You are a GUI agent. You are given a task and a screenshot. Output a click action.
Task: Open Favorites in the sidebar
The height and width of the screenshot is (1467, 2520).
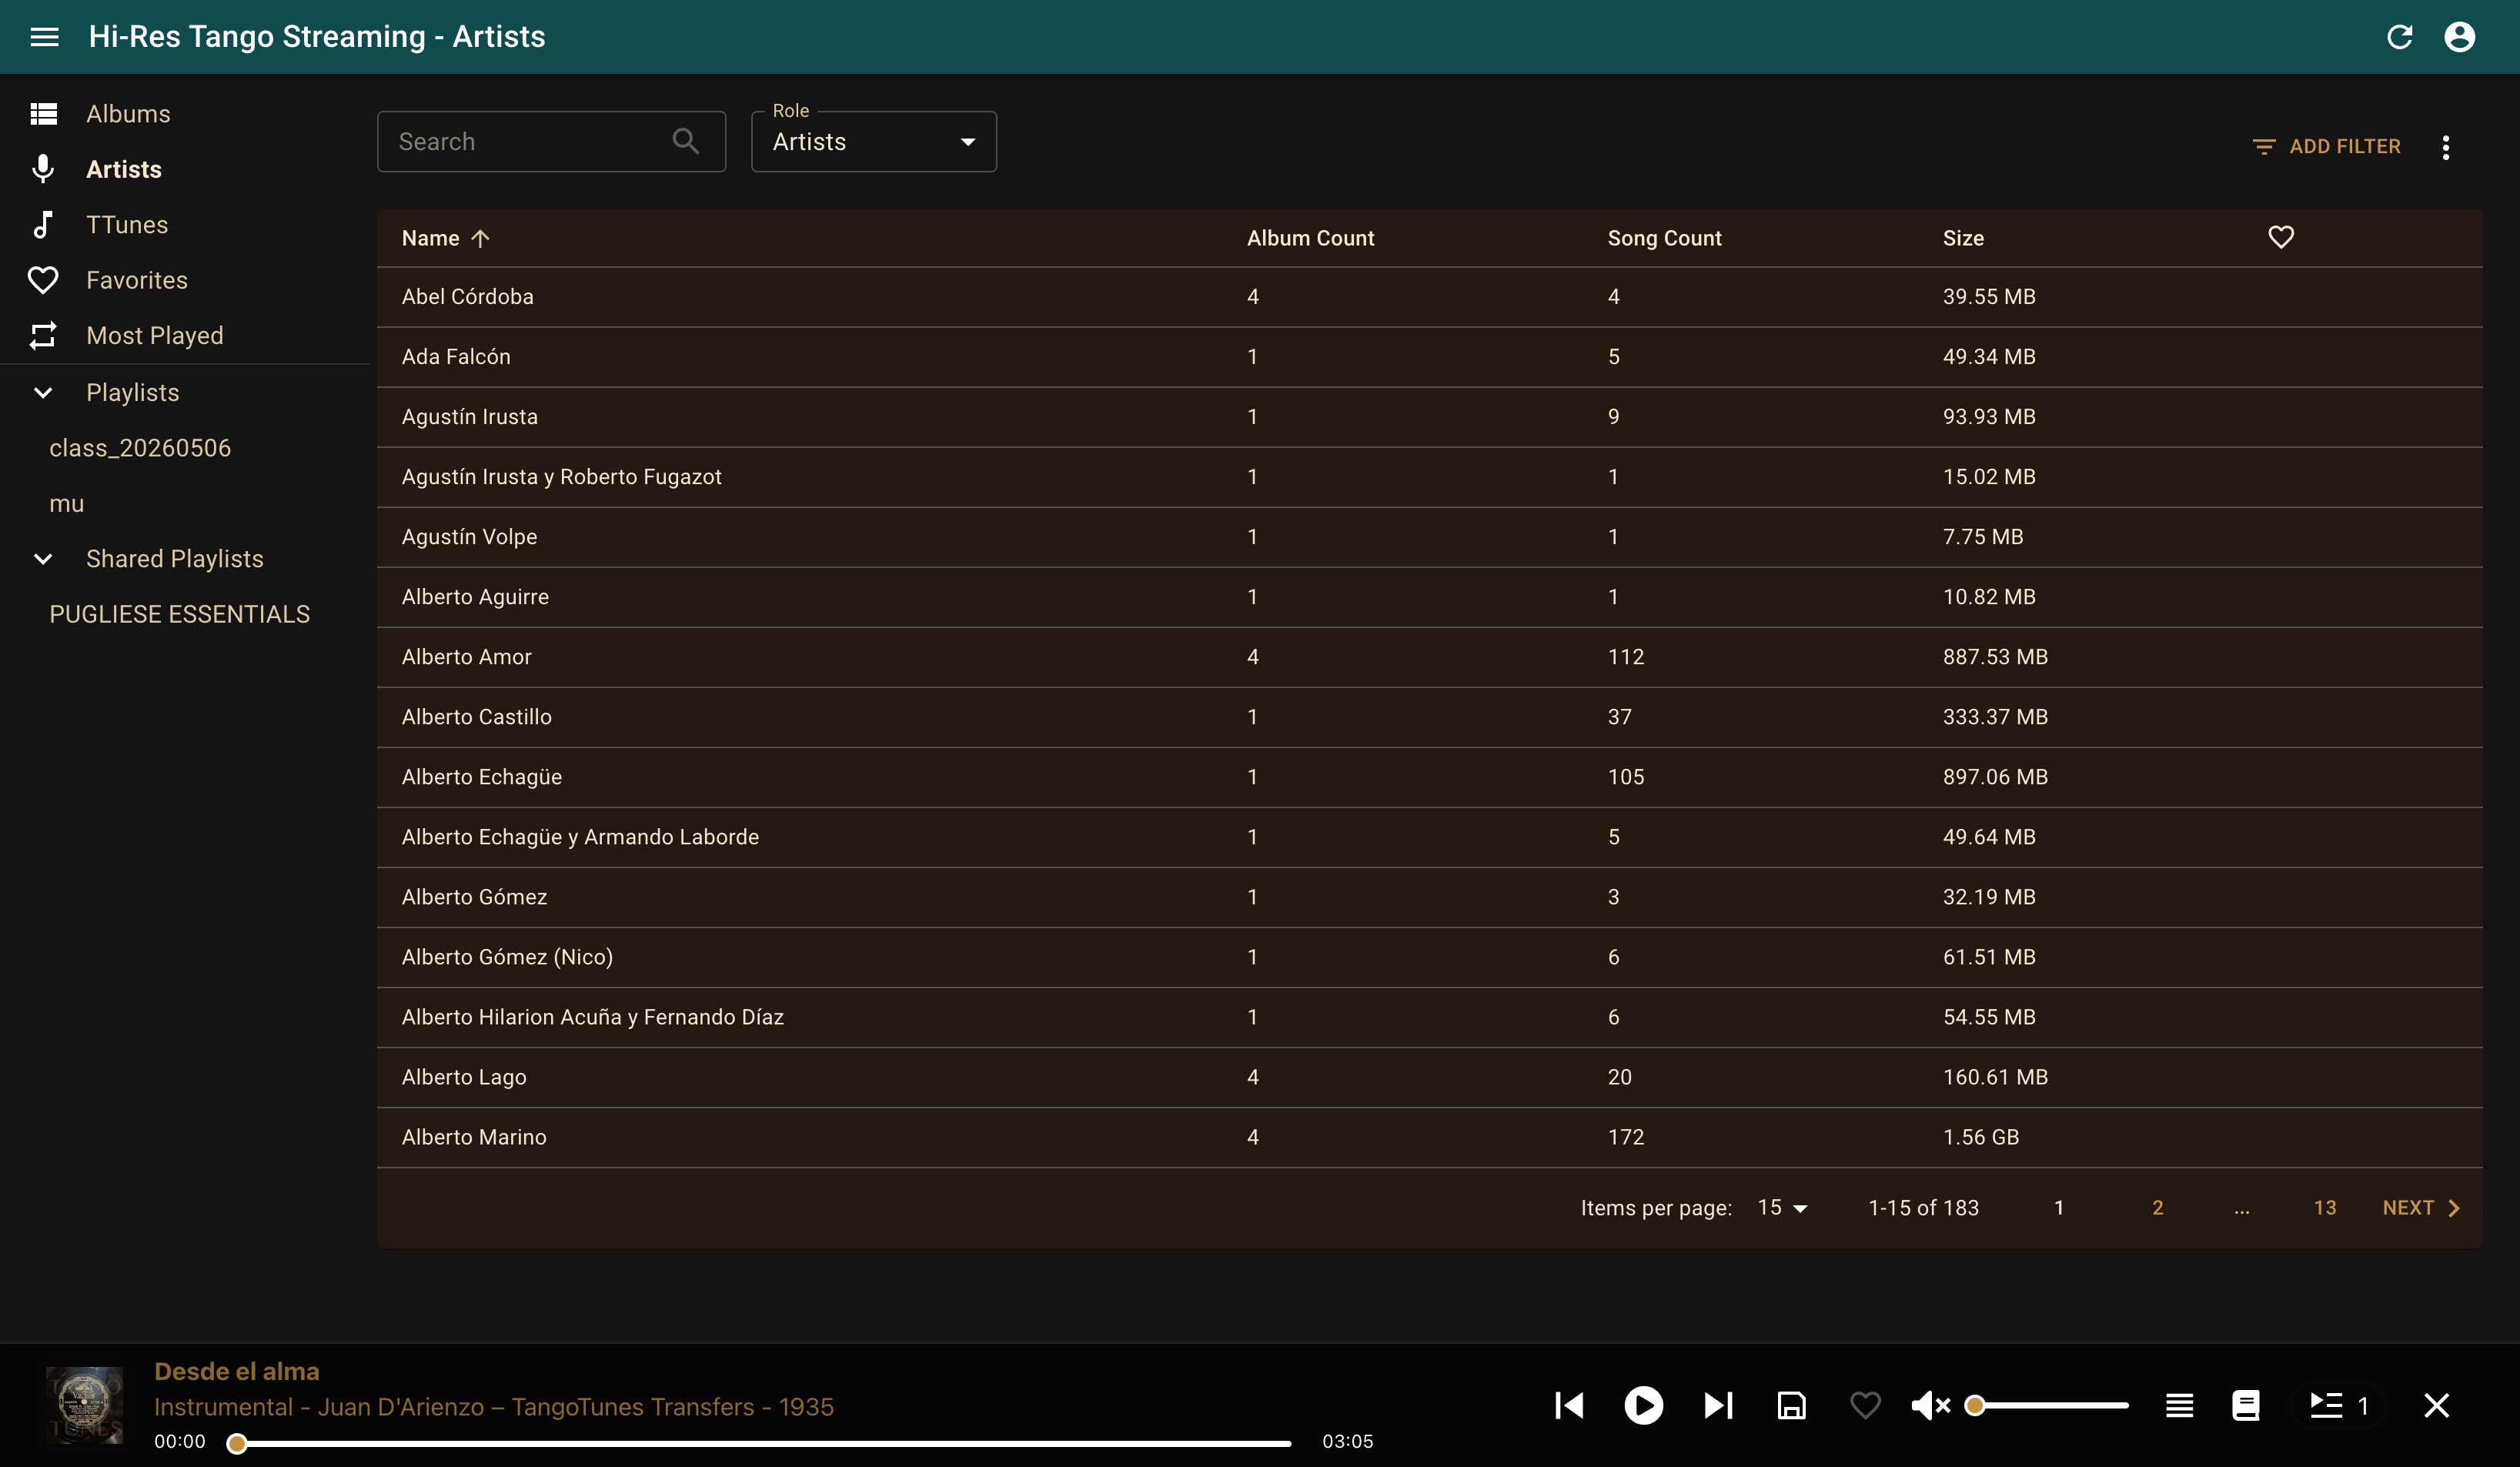tap(185, 280)
